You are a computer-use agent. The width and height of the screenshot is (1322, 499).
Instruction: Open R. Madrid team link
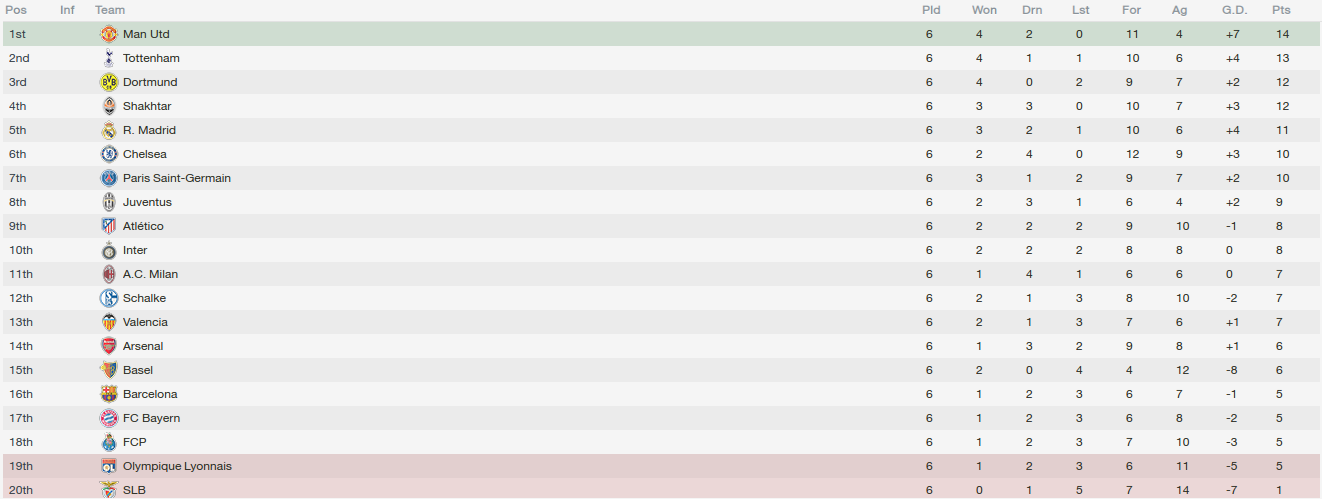[149, 130]
